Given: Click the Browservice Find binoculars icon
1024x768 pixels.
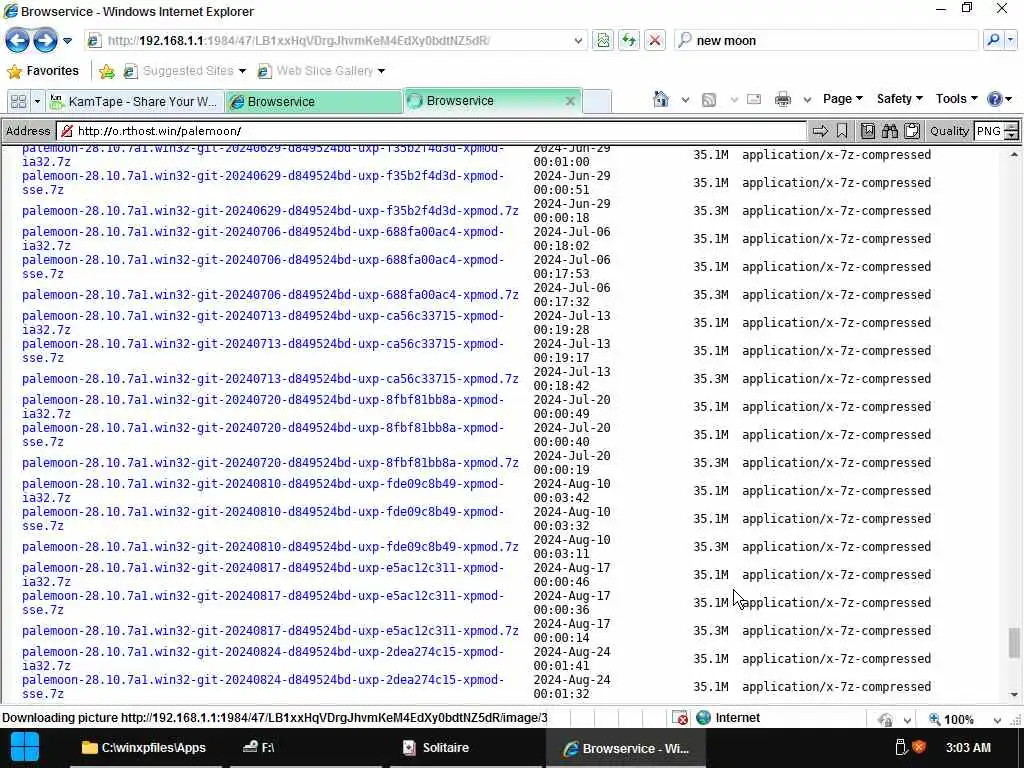Looking at the screenshot, I should (x=889, y=131).
